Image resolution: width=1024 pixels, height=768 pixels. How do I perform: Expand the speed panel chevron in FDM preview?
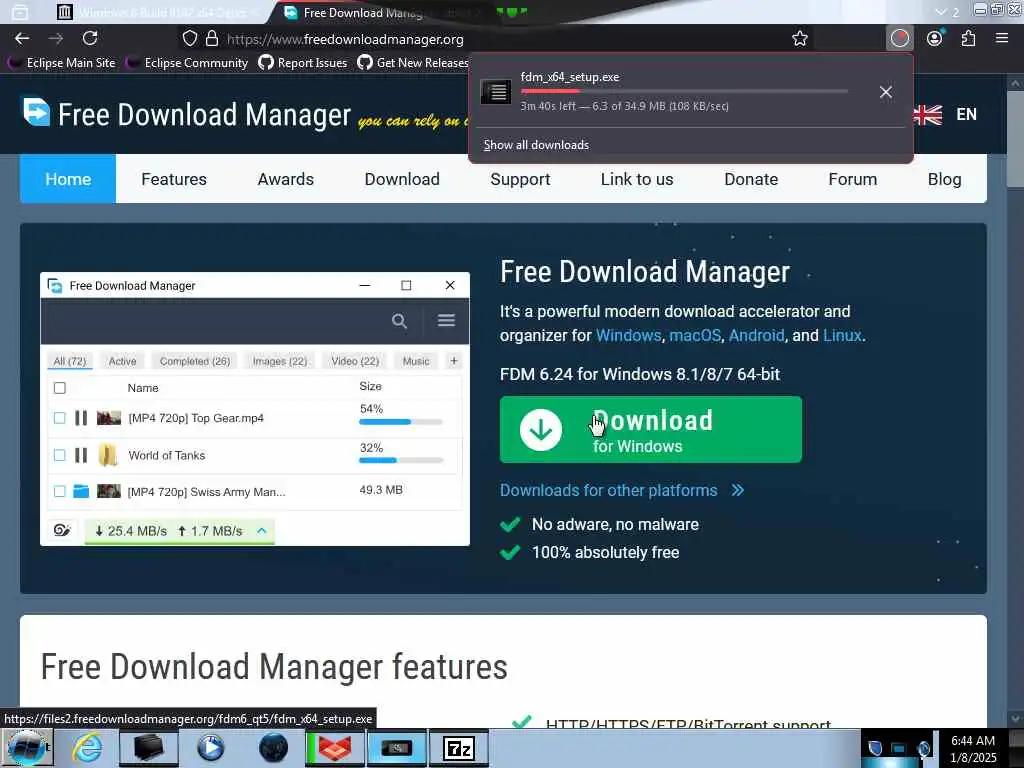[x=262, y=530]
